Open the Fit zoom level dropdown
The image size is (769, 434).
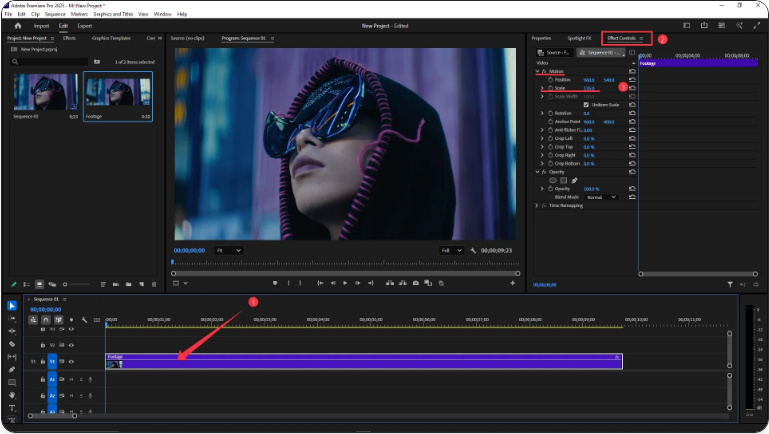pyautogui.click(x=228, y=250)
